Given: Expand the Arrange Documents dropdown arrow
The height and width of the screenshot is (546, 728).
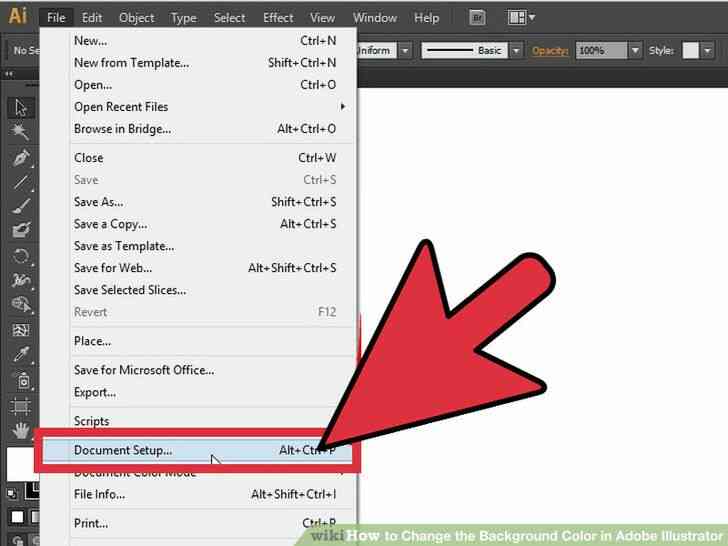Looking at the screenshot, I should click(532, 18).
